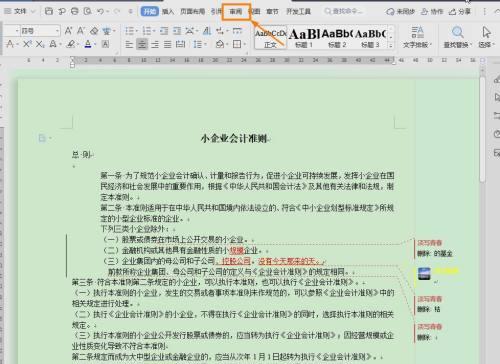Open the 文字排版 dropdown
Viewport: 500px width, 364px height.
[x=417, y=37]
